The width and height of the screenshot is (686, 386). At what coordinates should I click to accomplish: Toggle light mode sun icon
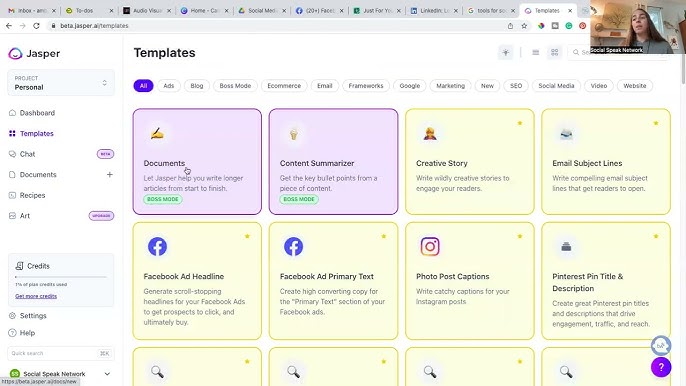pyautogui.click(x=506, y=53)
